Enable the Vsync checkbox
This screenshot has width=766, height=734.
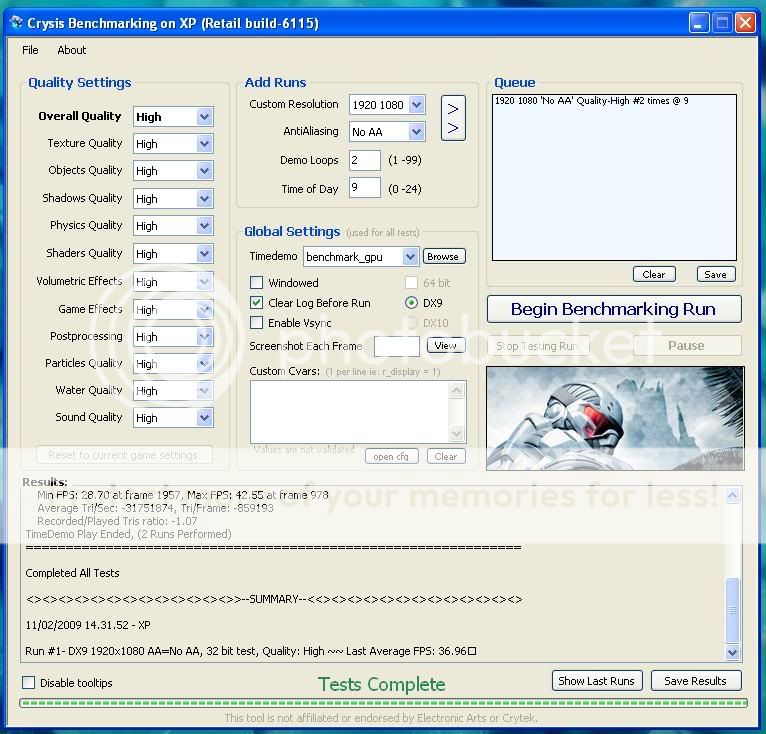click(256, 323)
